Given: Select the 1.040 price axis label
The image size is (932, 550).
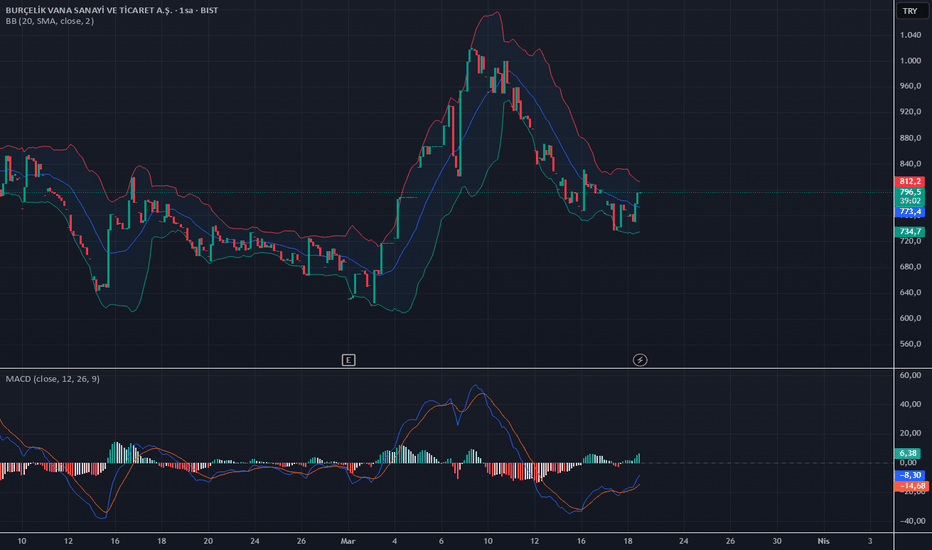Looking at the screenshot, I should [x=911, y=35].
